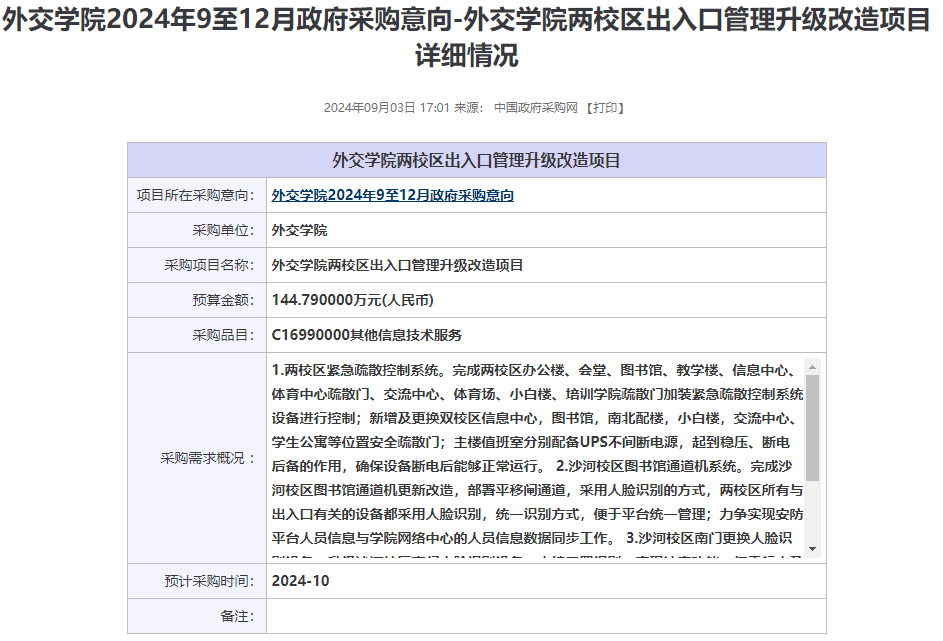The height and width of the screenshot is (641, 943).
Task: Click the 2024-10 expected procurement time
Action: click(x=300, y=581)
